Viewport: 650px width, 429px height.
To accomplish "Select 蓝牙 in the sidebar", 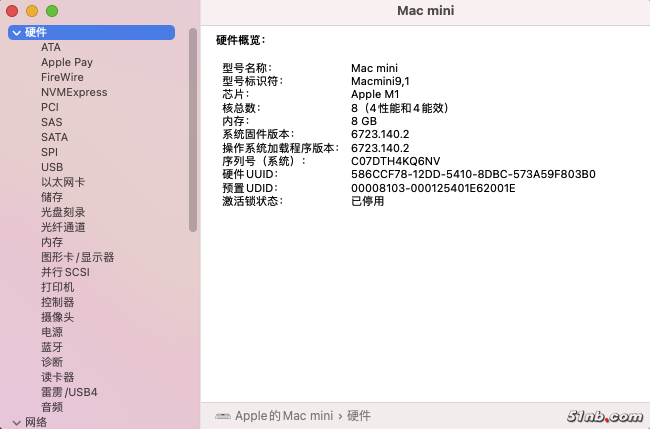I will tap(52, 347).
